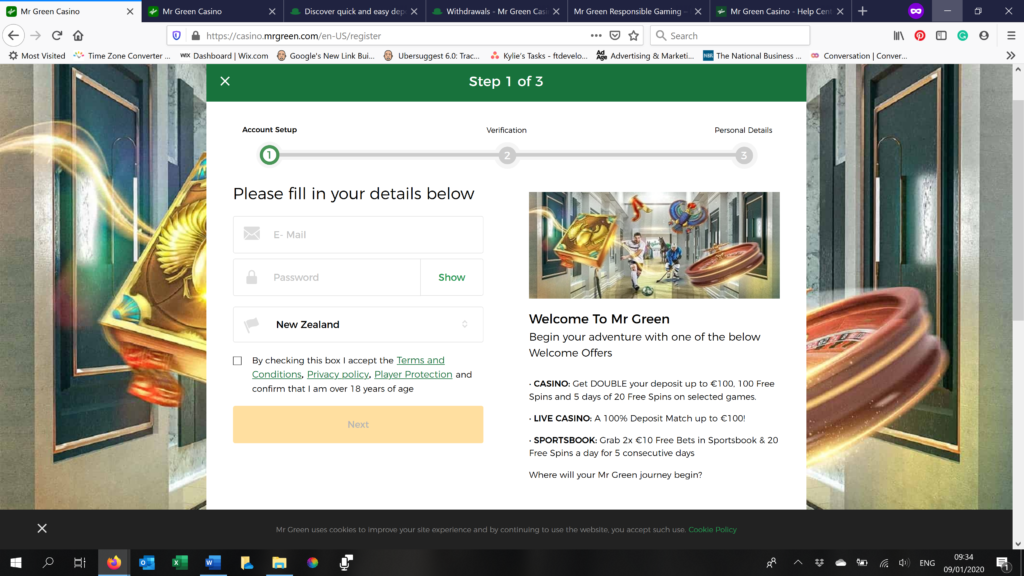Select step 2 Verification circle
Screen dimensions: 1024x576
tap(507, 155)
